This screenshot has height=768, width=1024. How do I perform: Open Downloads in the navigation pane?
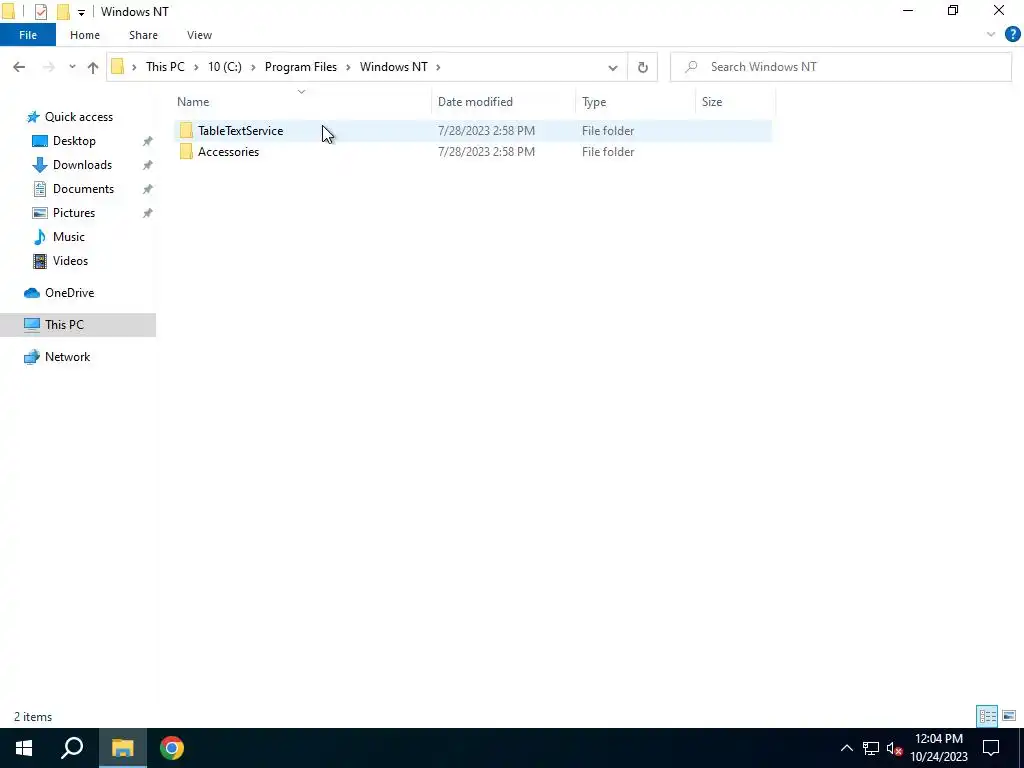point(82,165)
